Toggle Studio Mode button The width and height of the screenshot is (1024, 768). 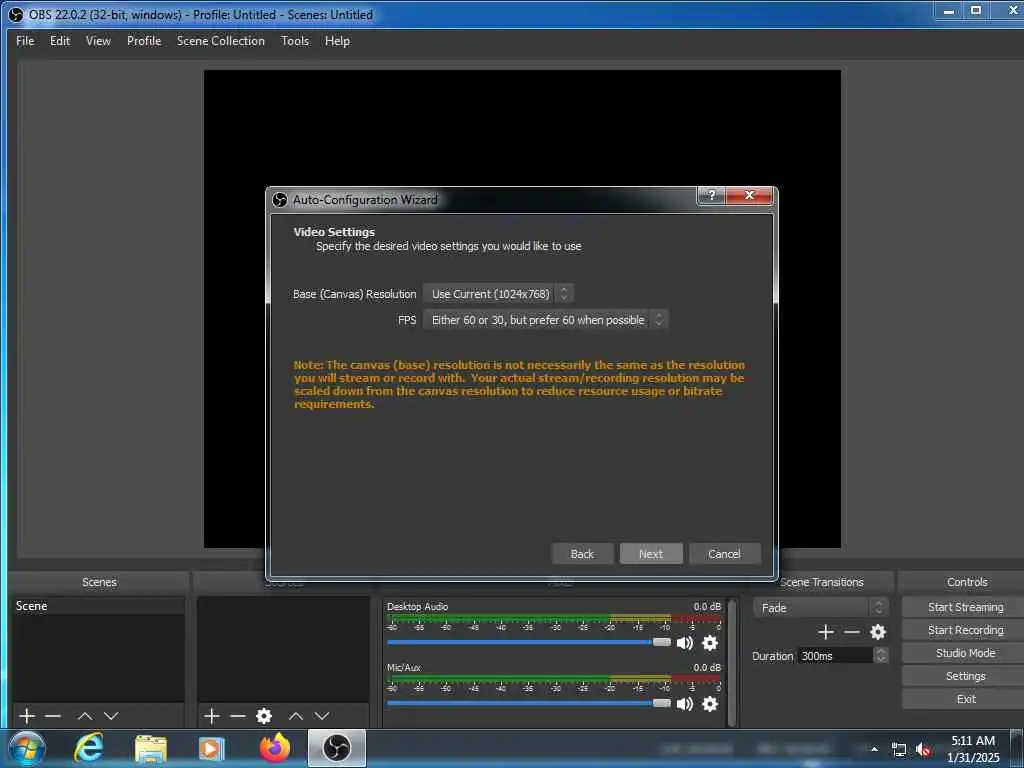click(965, 653)
